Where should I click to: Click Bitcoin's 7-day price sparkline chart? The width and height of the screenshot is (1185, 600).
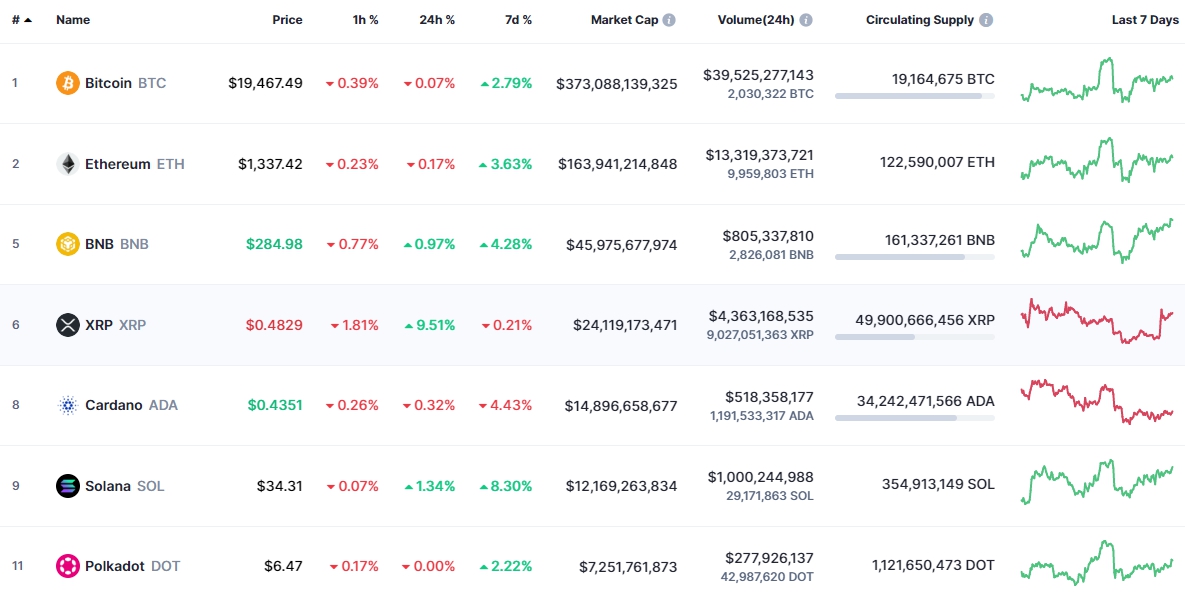1097,80
